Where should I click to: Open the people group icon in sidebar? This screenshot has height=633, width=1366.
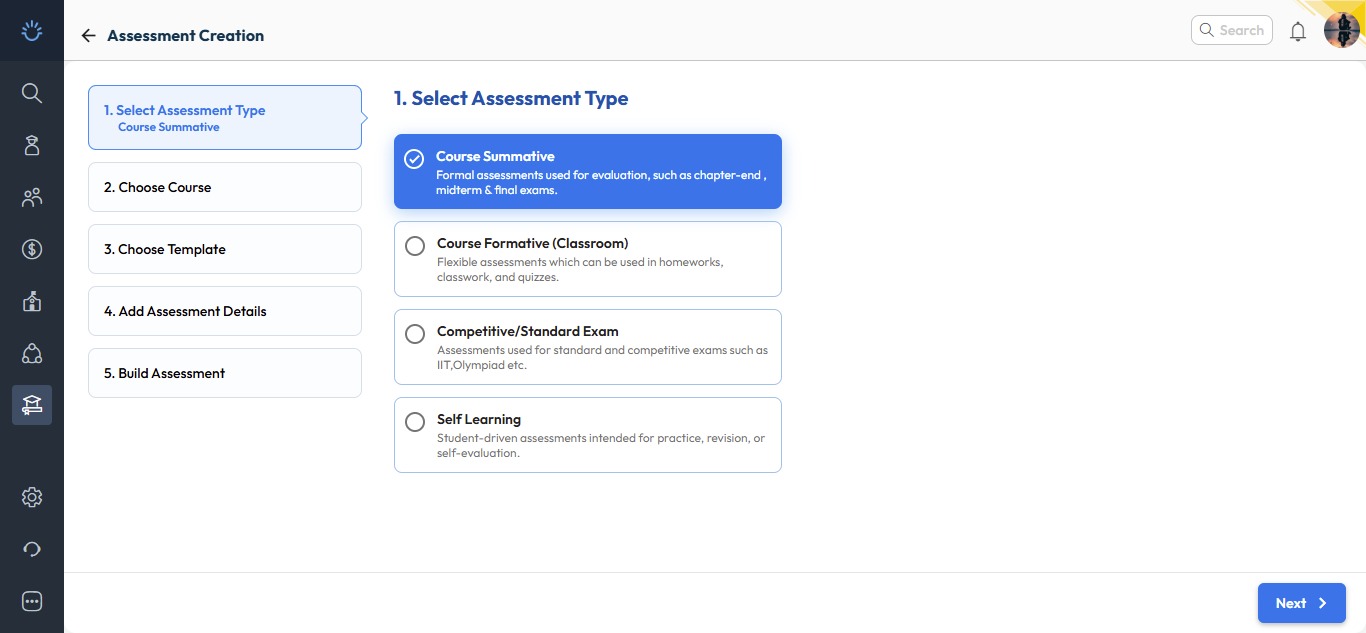(32, 197)
